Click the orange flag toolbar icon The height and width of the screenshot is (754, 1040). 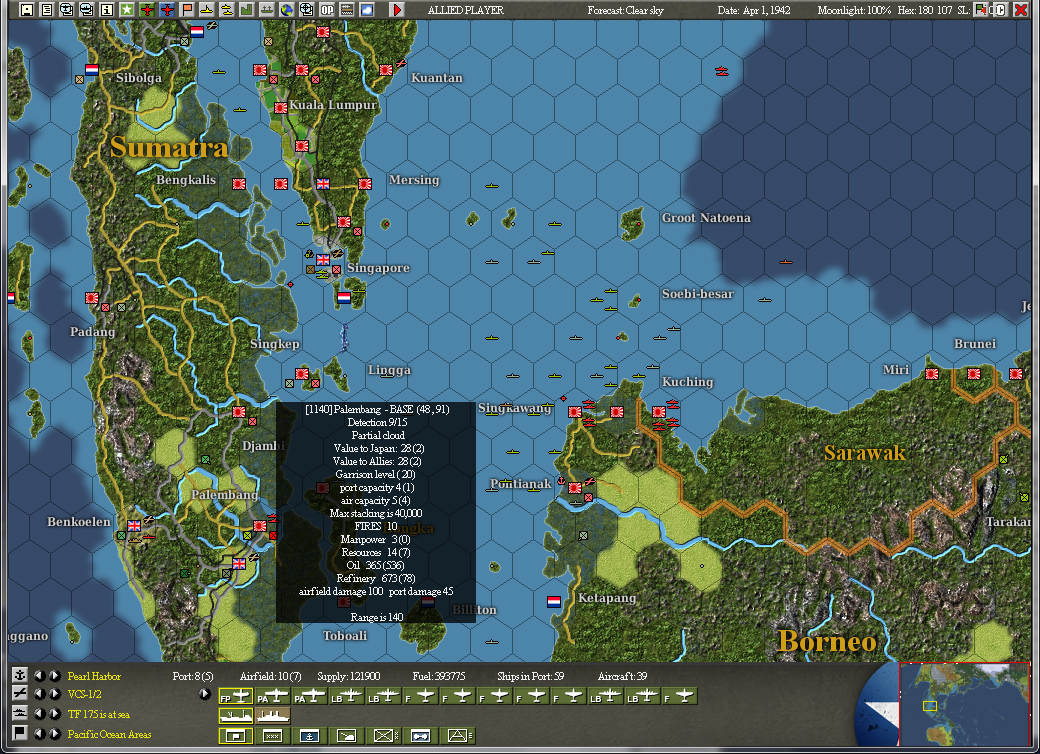187,9
